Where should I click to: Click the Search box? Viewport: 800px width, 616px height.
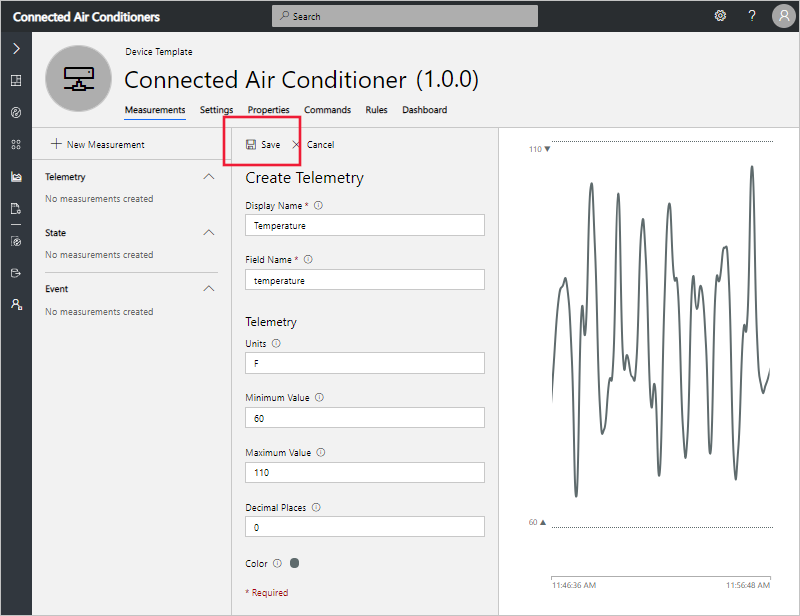pos(405,16)
